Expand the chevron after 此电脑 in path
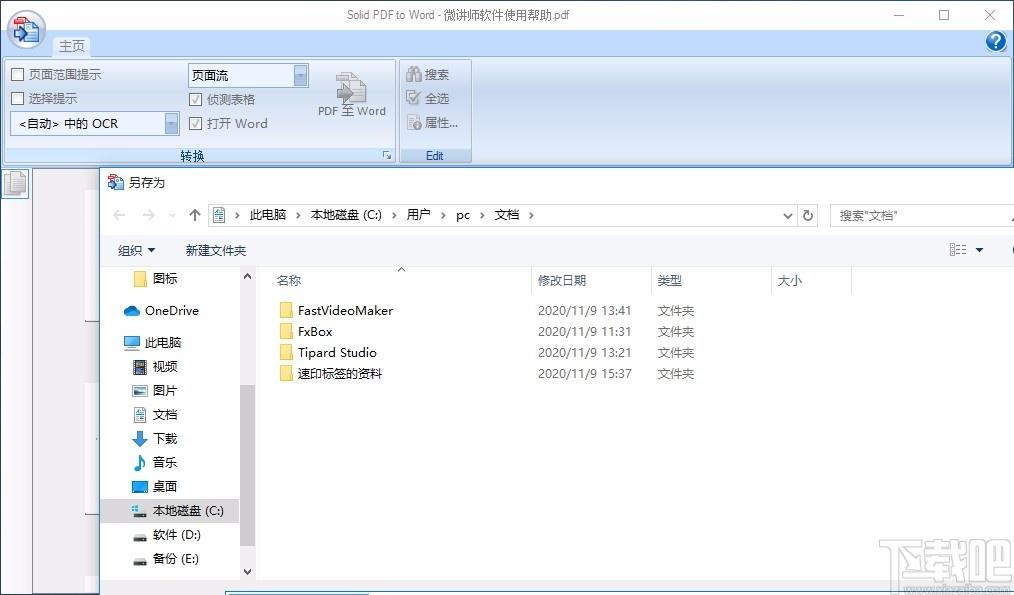Viewport: 1014px width, 595px height. (297, 215)
